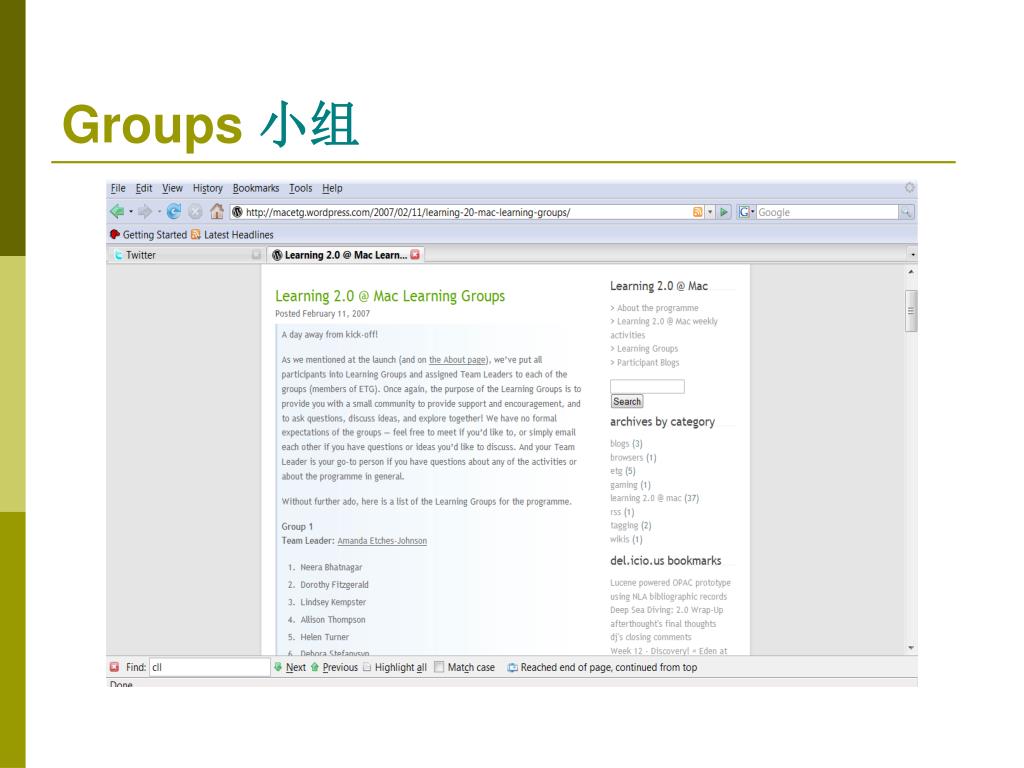The height and width of the screenshot is (768, 1024).
Task: Click the activity throbber icon beside the menu bar
Action: click(910, 188)
